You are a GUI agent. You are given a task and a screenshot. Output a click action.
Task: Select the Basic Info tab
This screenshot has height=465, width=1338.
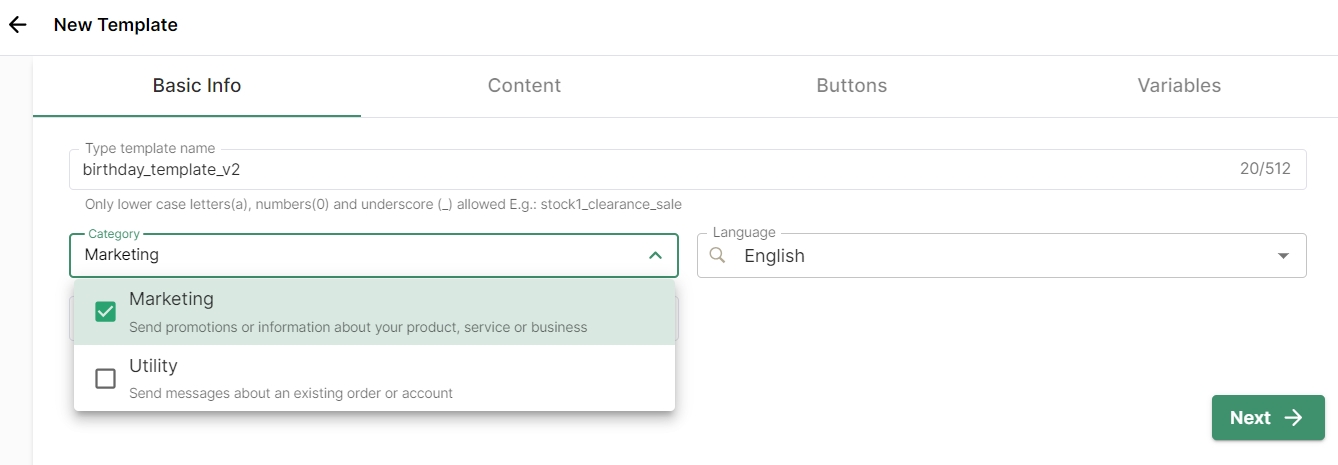coord(197,86)
